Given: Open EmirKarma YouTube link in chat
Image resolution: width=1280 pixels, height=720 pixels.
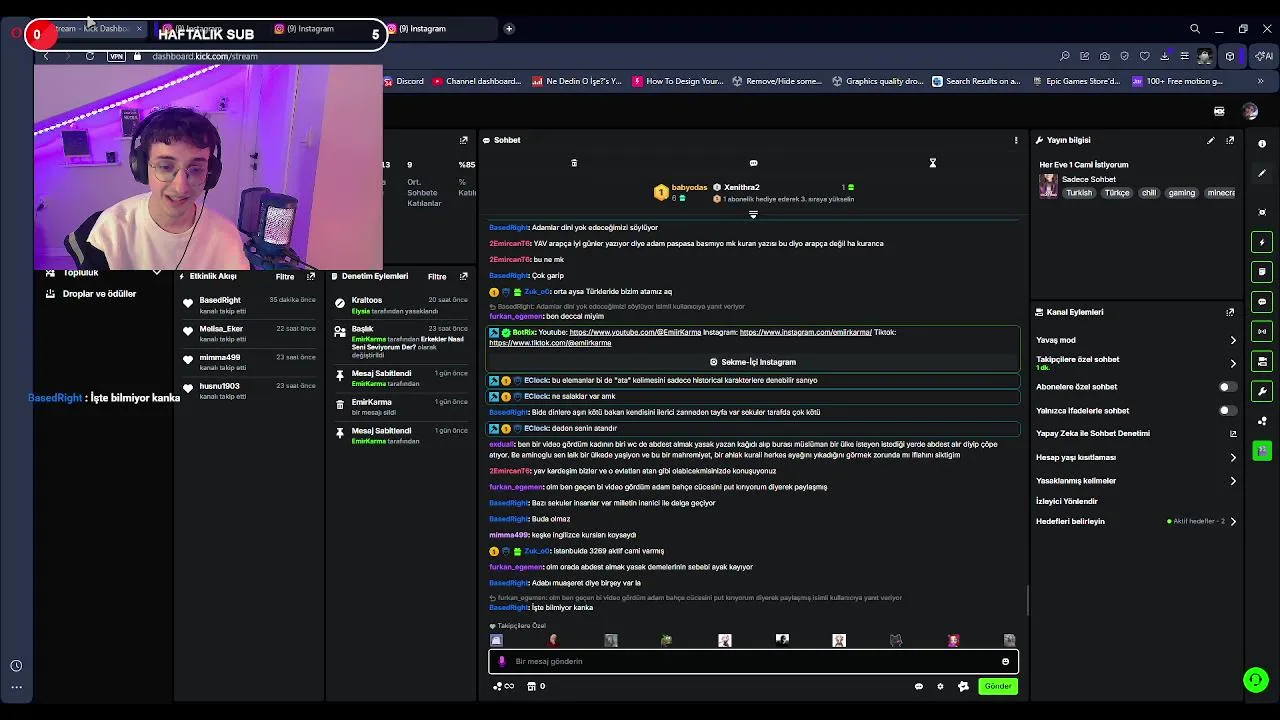Looking at the screenshot, I should coord(635,332).
